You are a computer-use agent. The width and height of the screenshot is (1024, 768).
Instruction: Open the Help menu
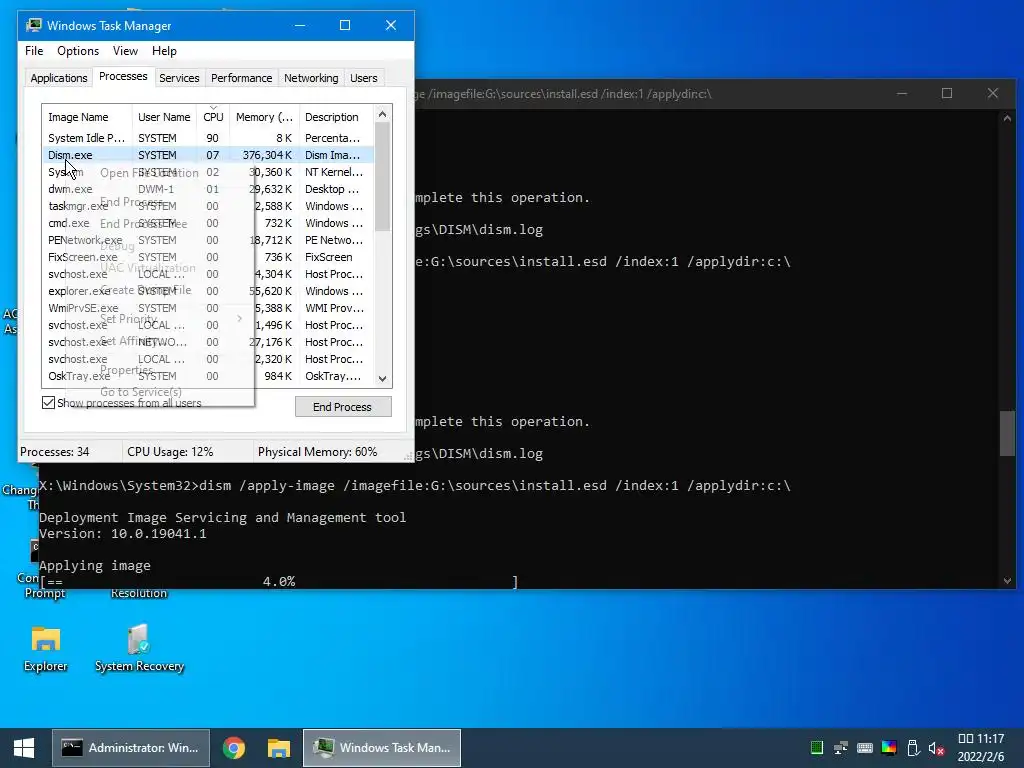[x=164, y=51]
